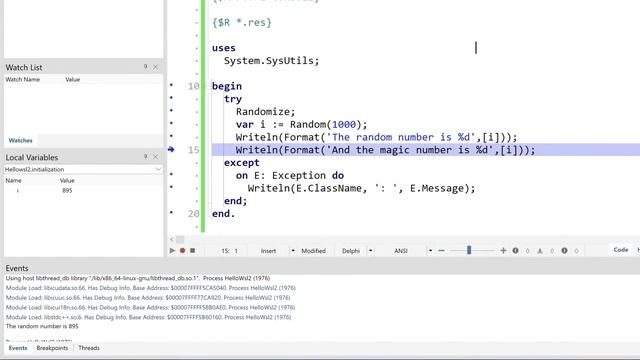Click the highlighted 'And the magic number' code line
This screenshot has height=360, width=640.
(426, 150)
